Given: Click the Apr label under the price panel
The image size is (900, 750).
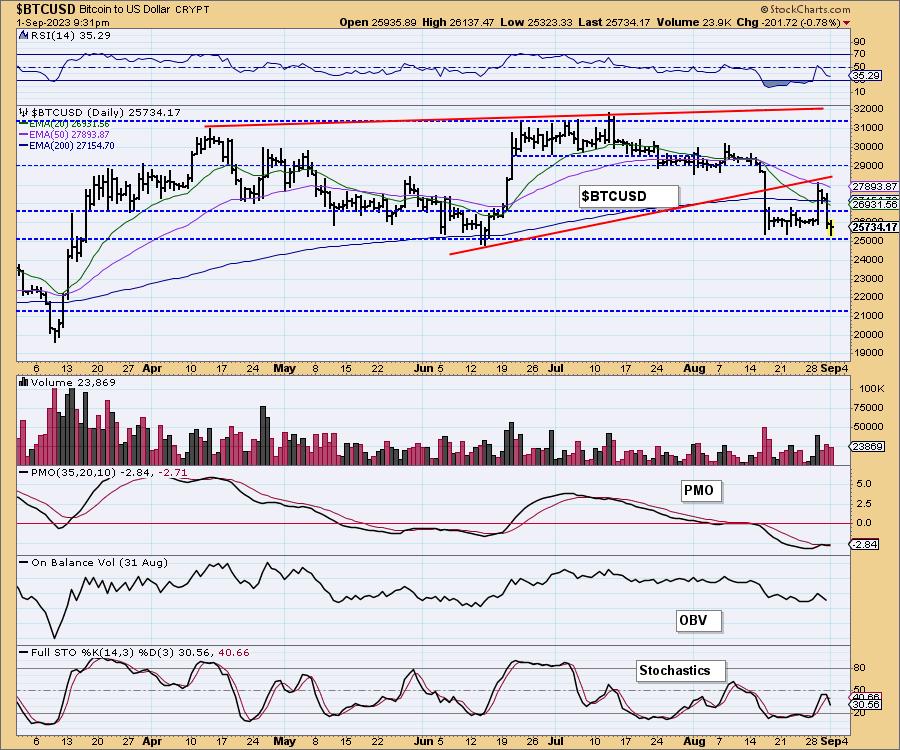Looking at the screenshot, I should point(152,368).
